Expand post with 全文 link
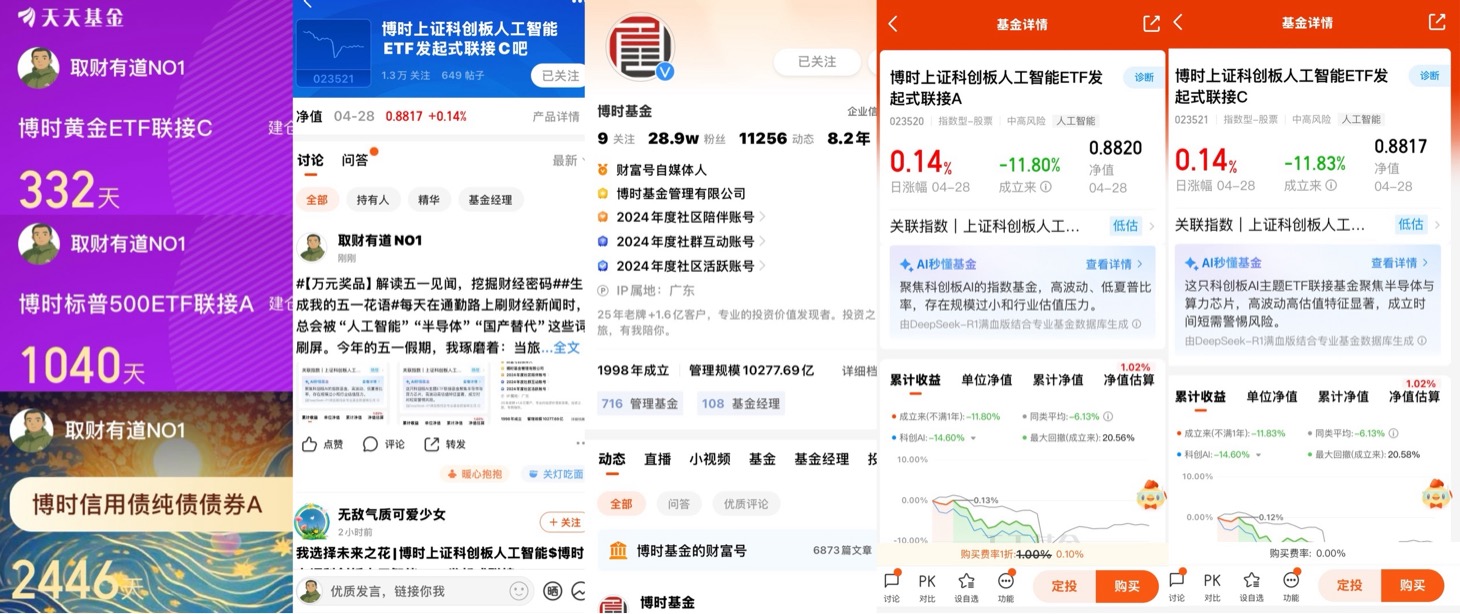1460x614 pixels. point(566,348)
